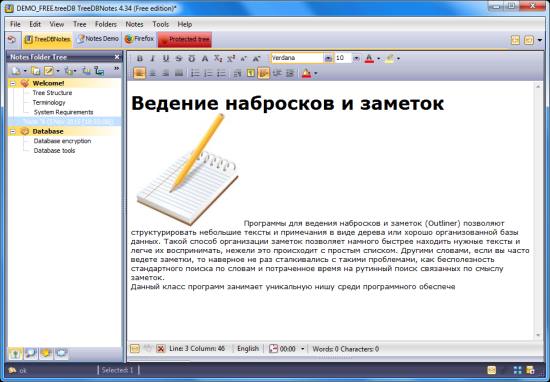Align text left

tap(140, 73)
